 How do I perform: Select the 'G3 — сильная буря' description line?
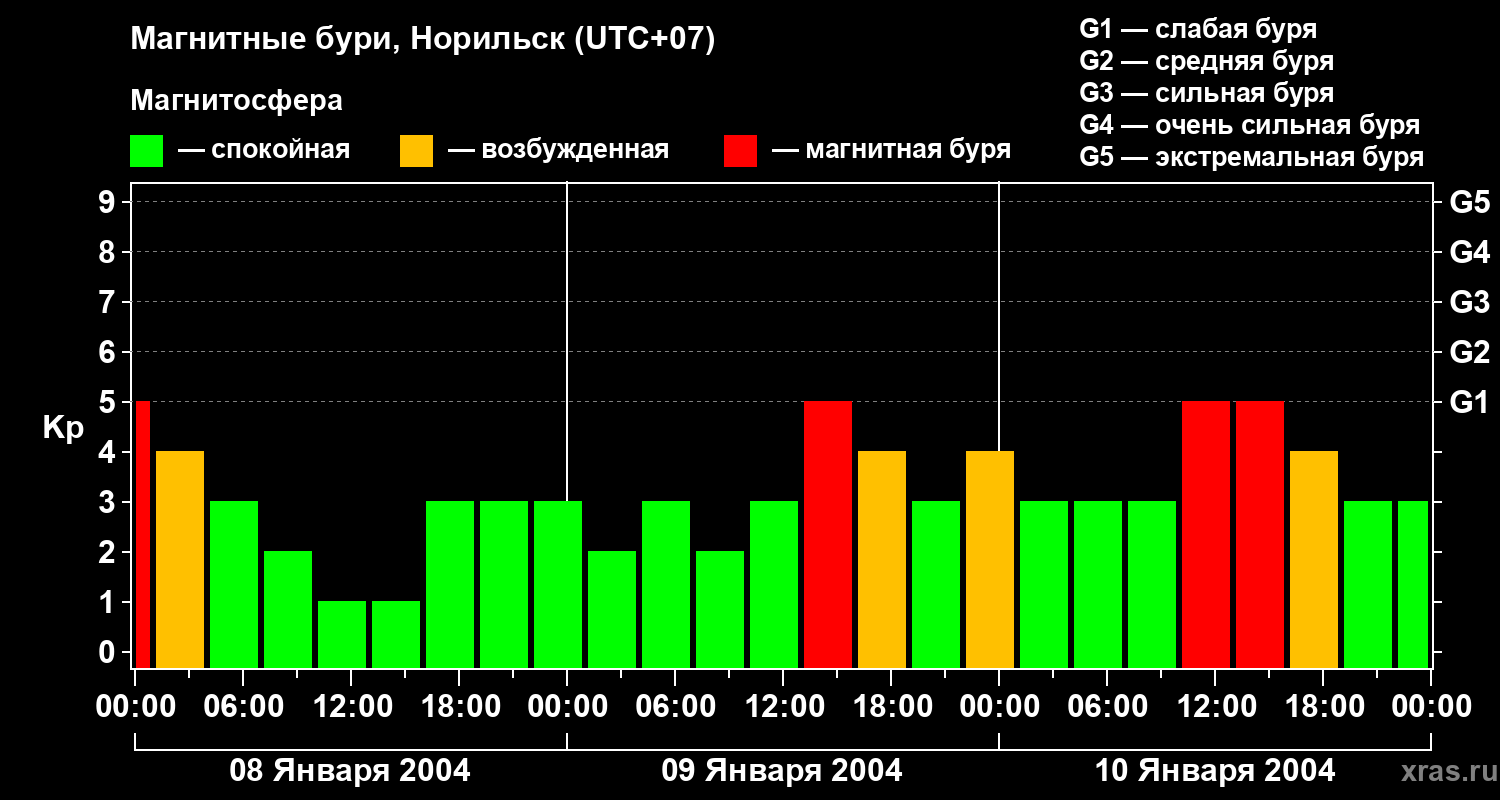tap(1206, 93)
